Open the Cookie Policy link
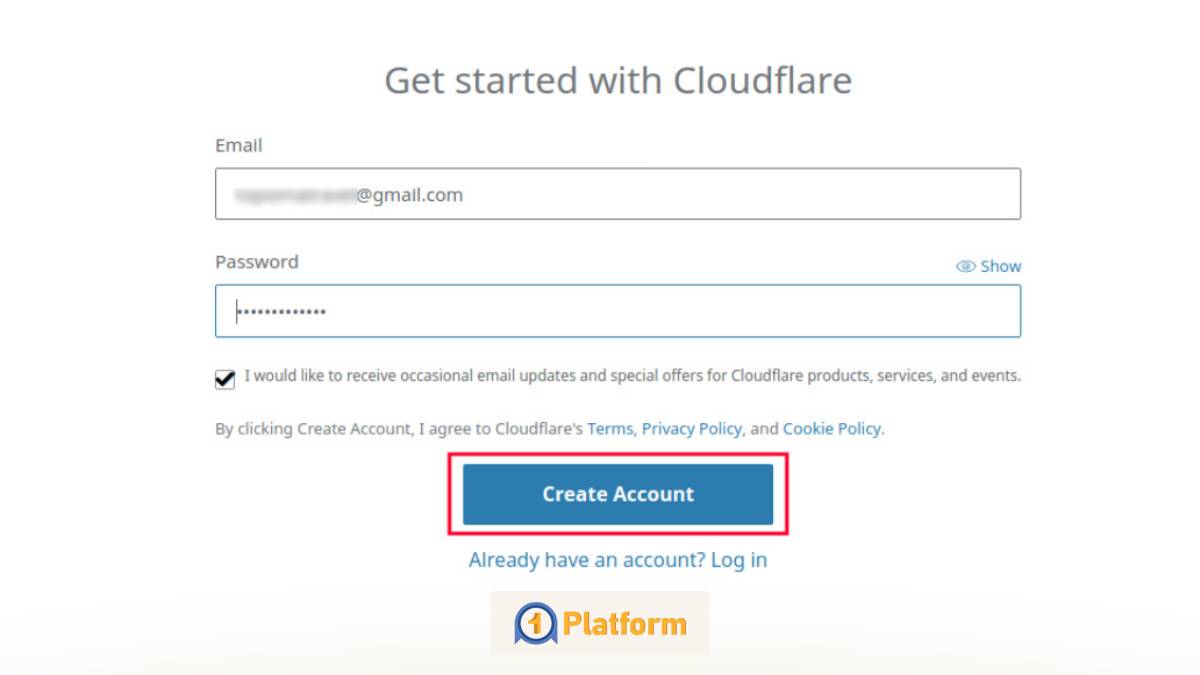 (831, 429)
